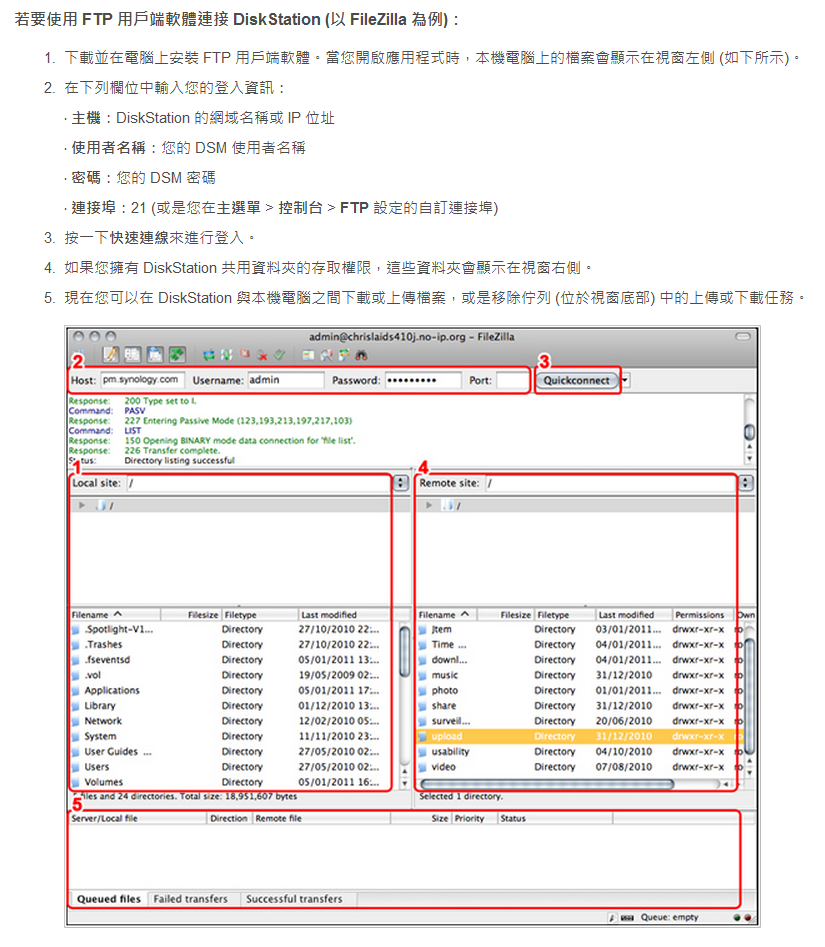825x947 pixels.
Task: Switch to the Queued files tab
Action: coord(109,899)
